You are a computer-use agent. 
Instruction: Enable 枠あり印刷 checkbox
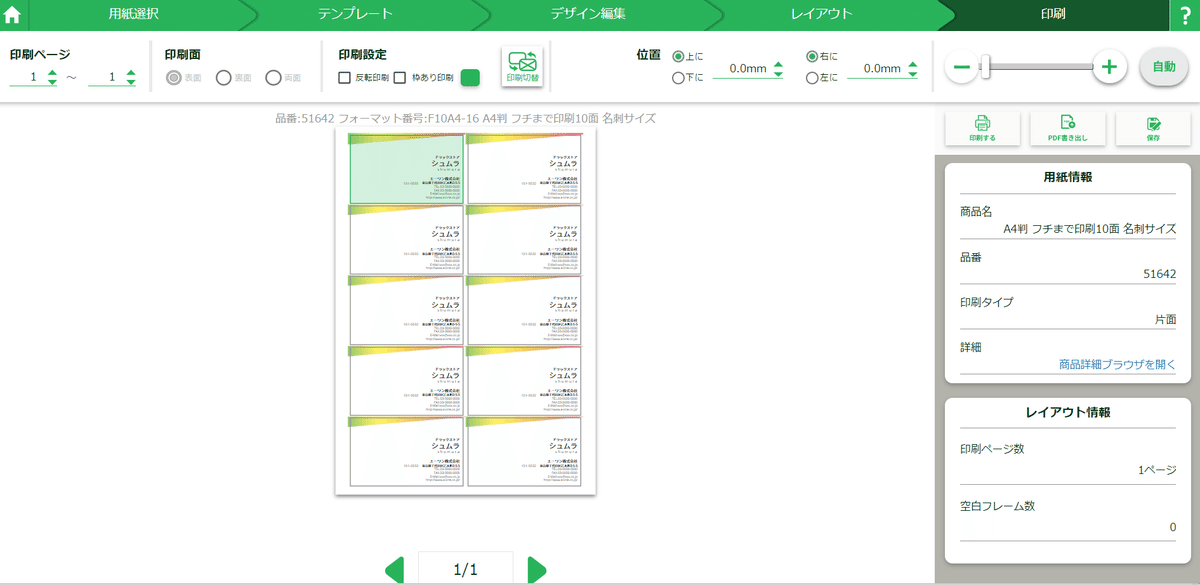400,77
